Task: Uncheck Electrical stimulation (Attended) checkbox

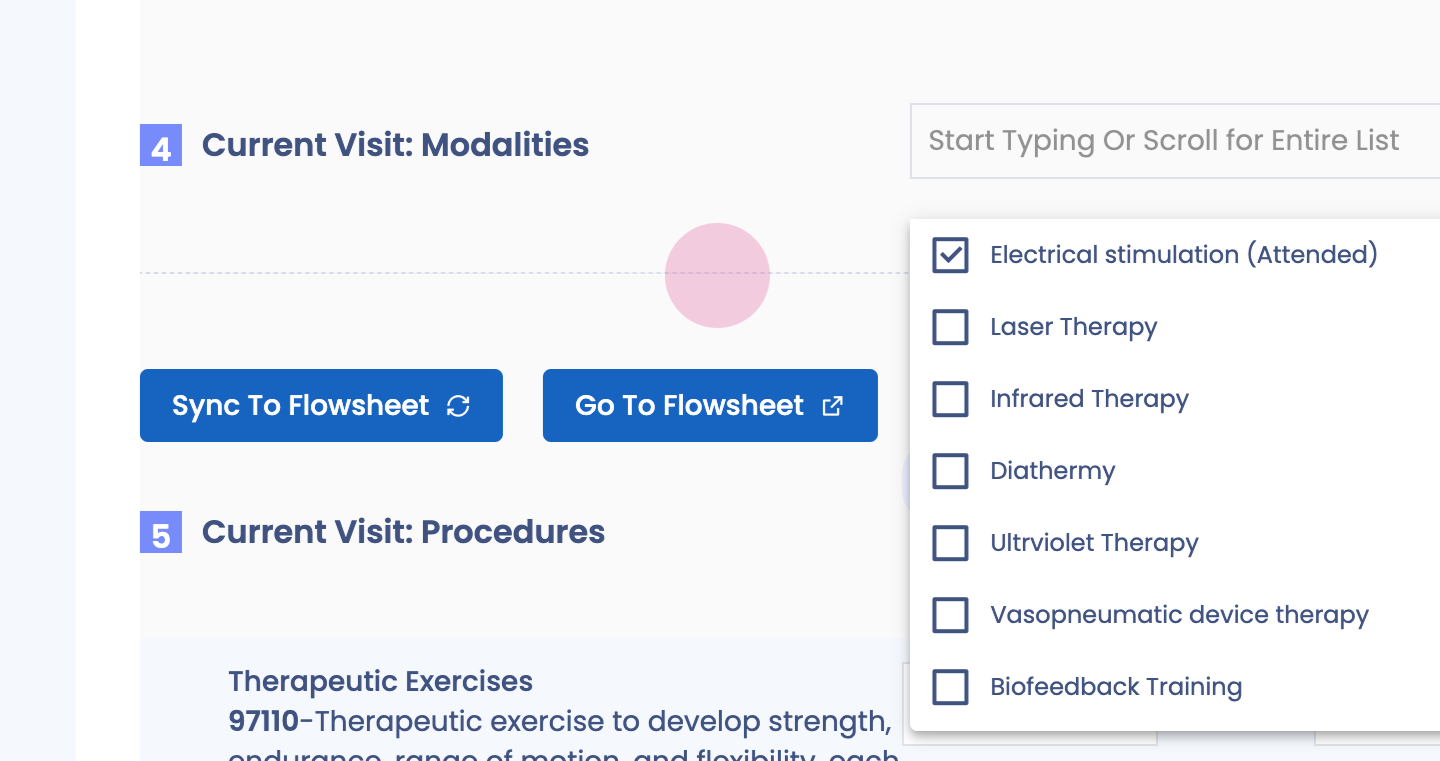Action: click(950, 255)
